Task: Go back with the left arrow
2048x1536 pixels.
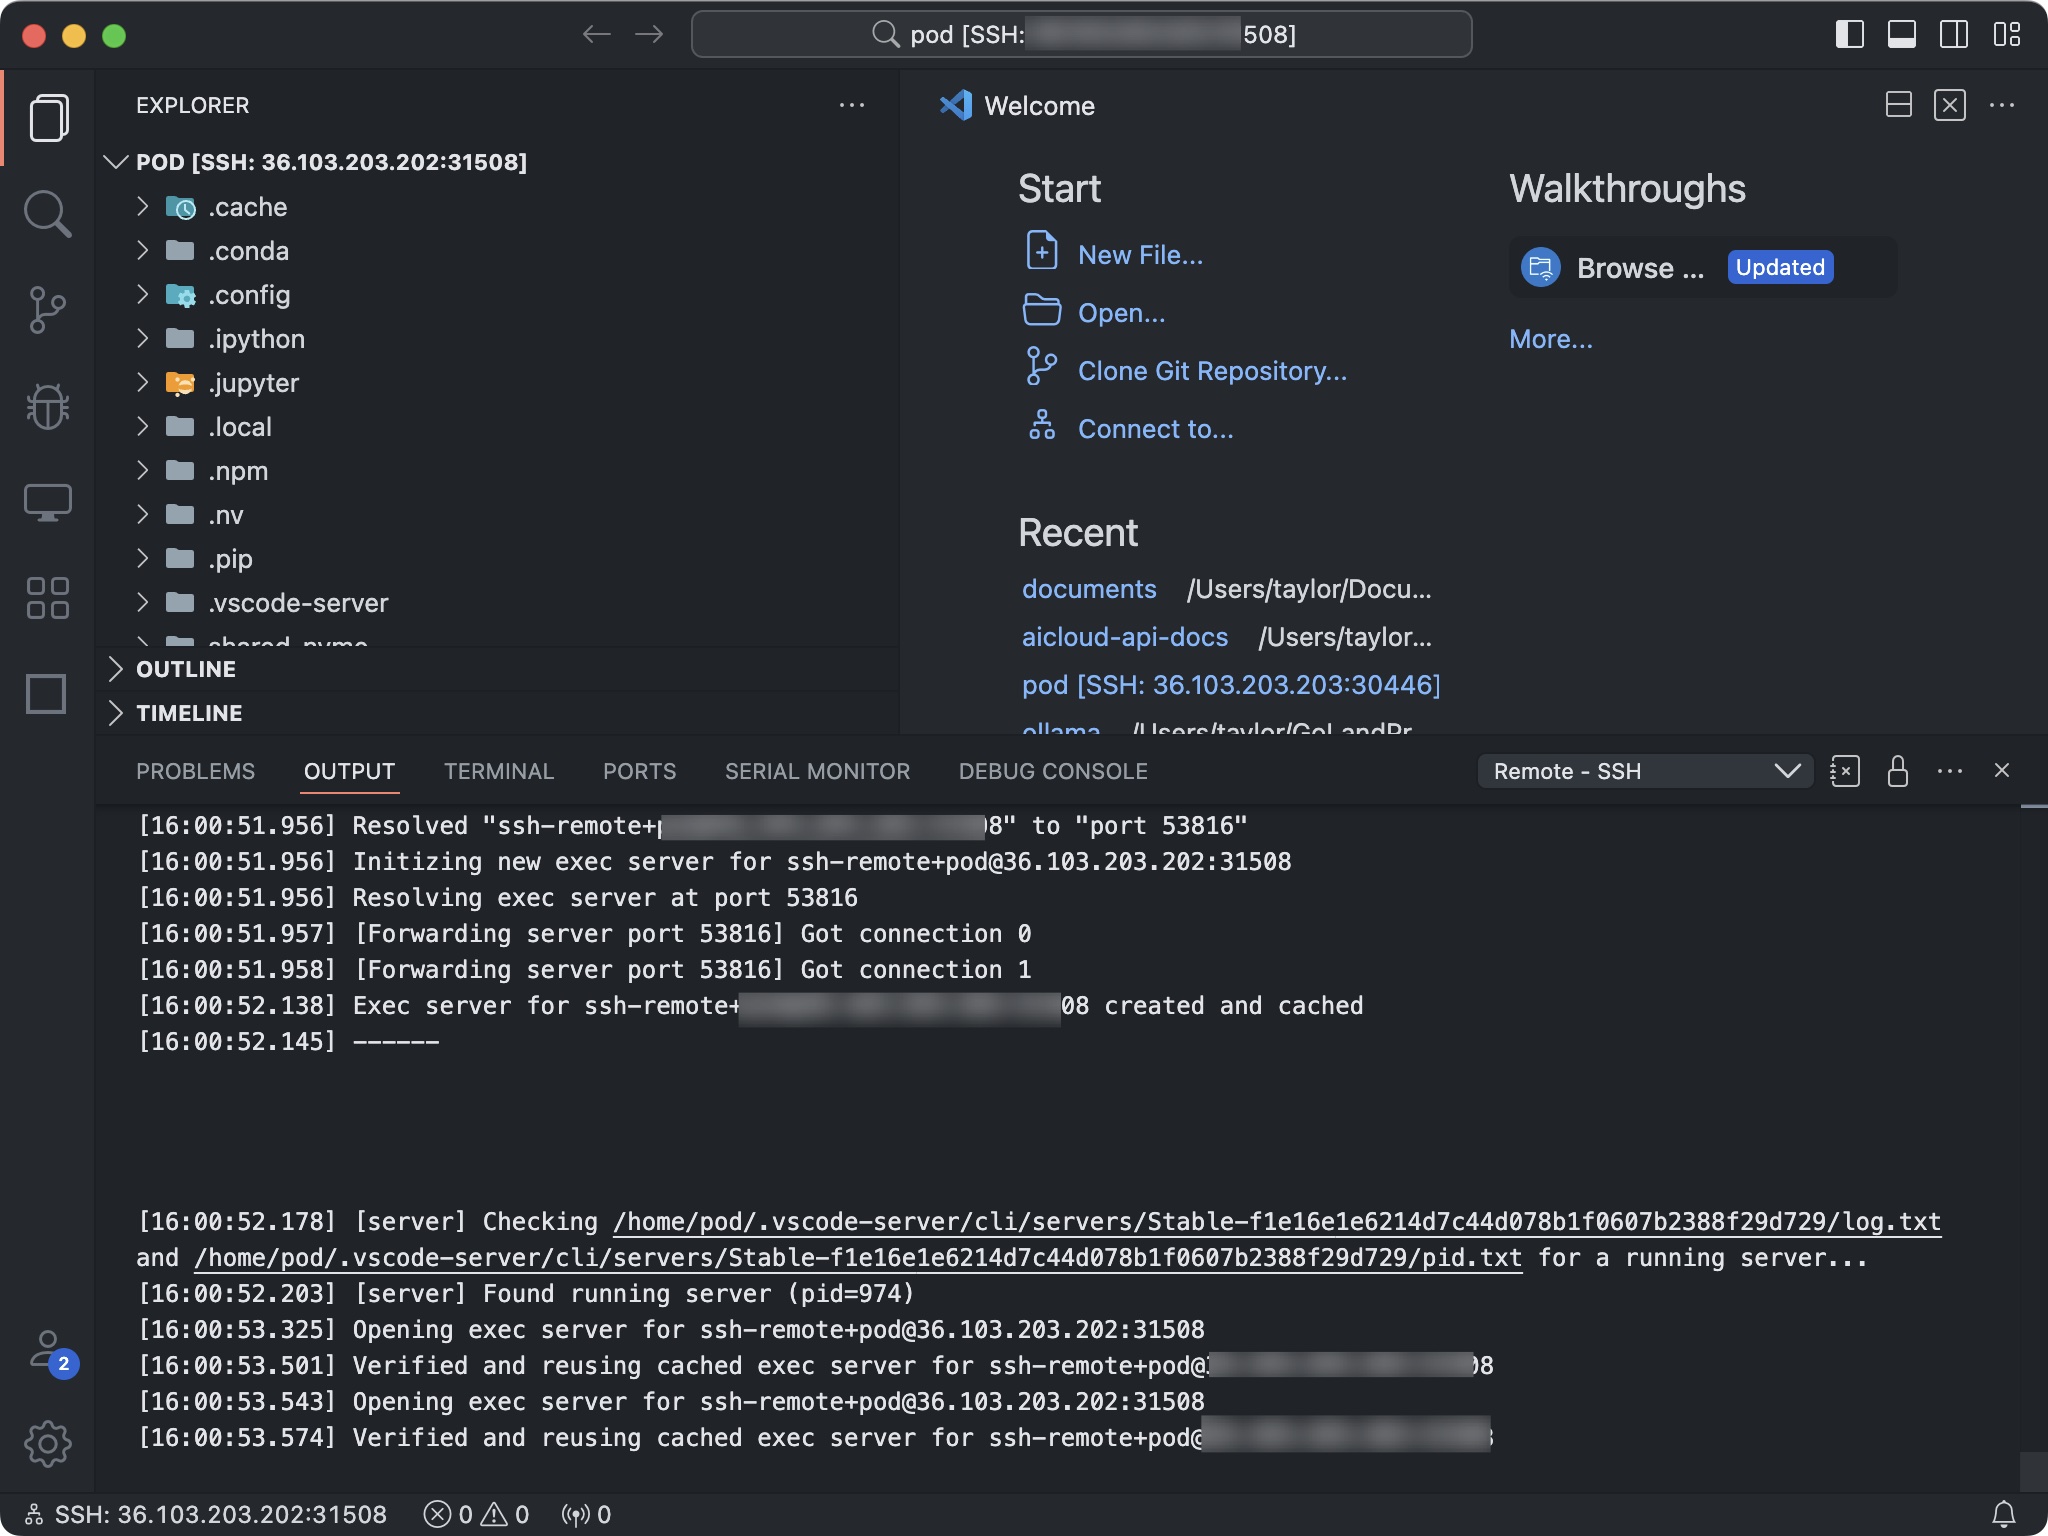Action: tap(597, 34)
